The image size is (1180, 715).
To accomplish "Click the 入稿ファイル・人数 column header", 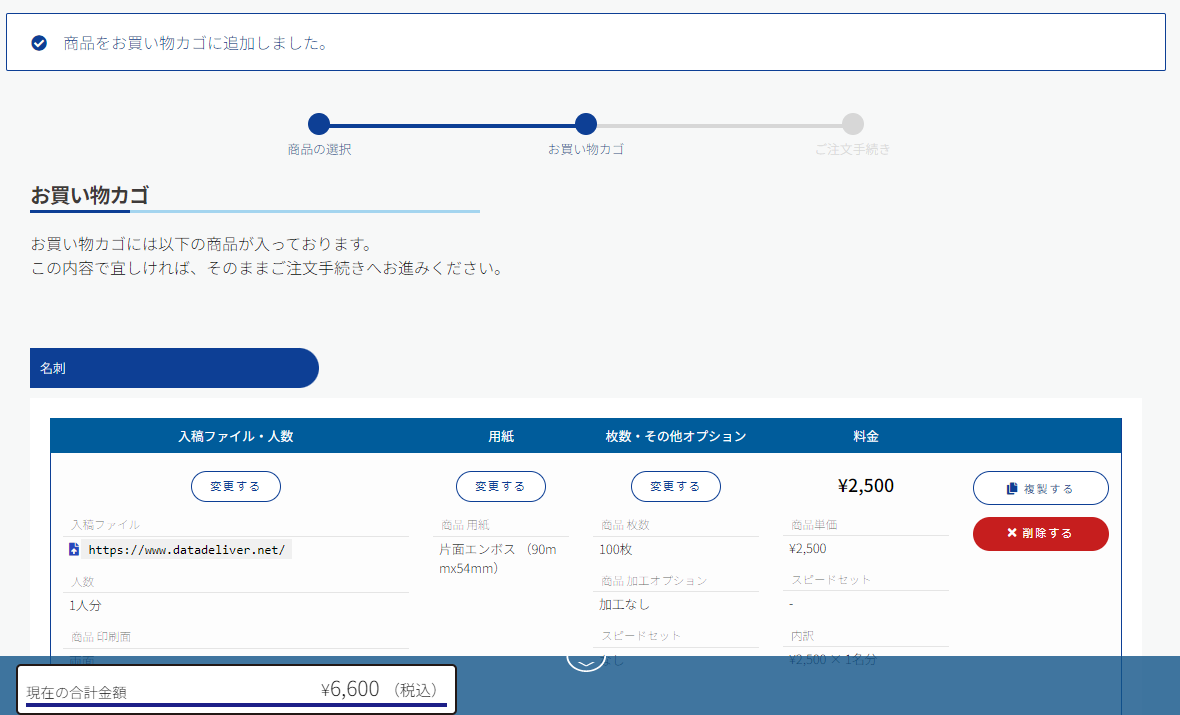I will coord(236,436).
